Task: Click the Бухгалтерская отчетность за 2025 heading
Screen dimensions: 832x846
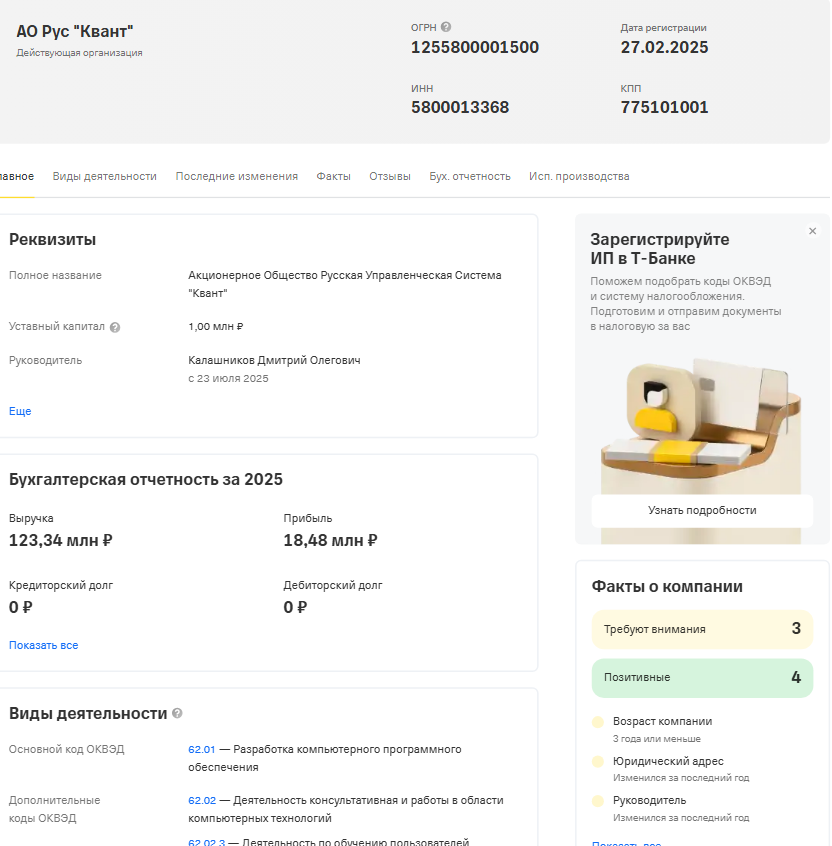Action: 146,479
